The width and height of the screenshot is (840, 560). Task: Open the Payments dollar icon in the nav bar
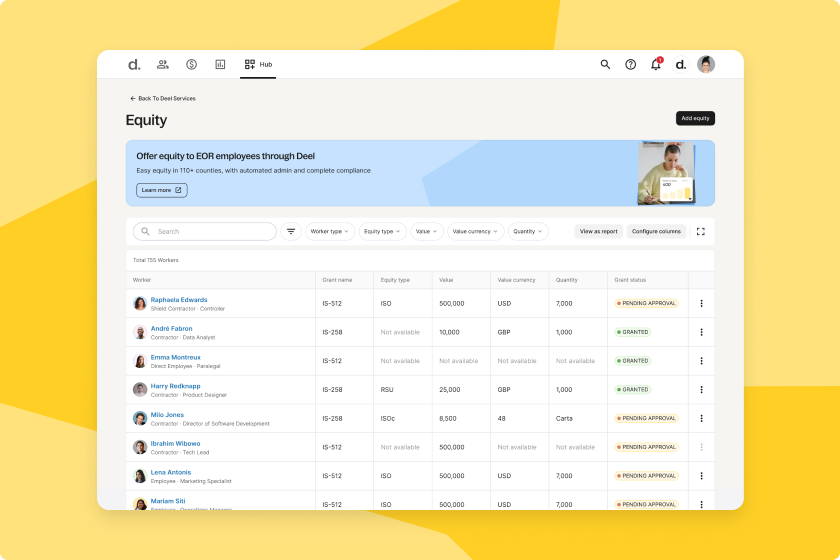pos(191,64)
